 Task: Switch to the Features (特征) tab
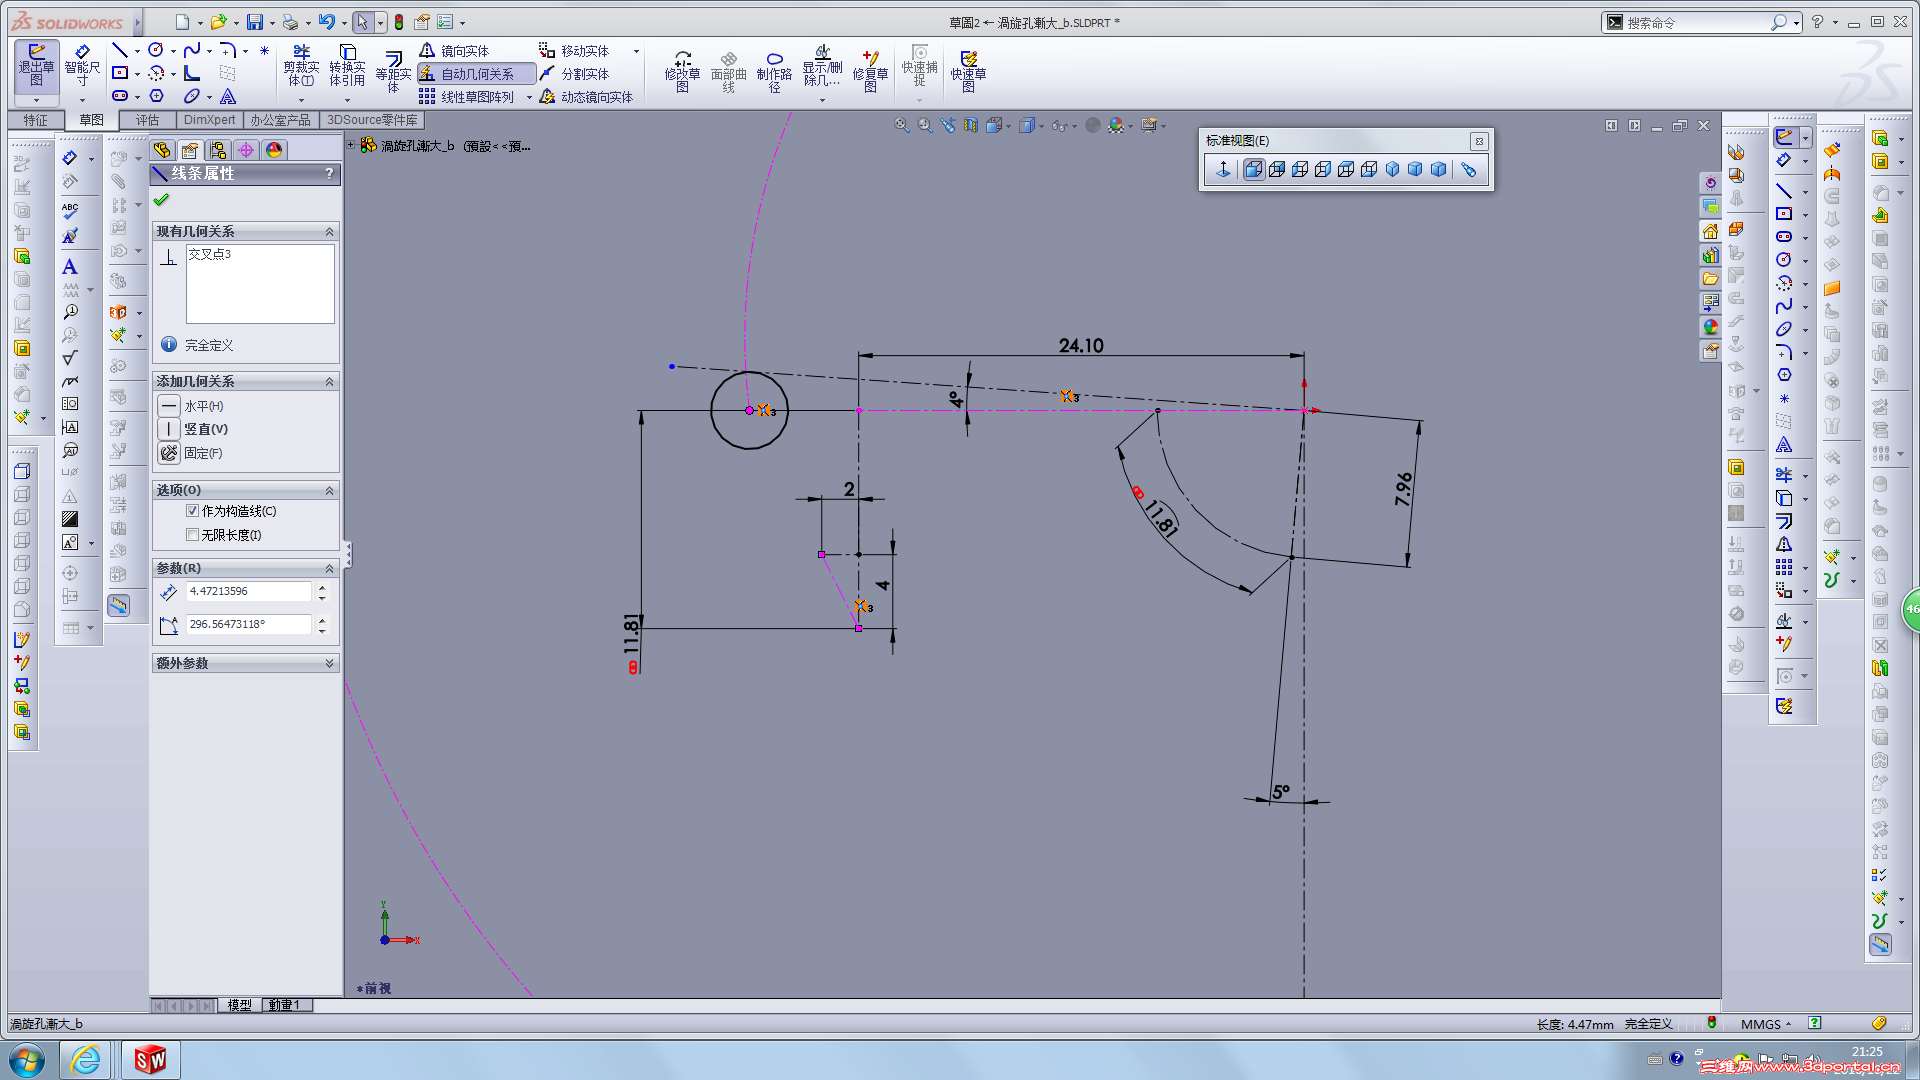36,120
